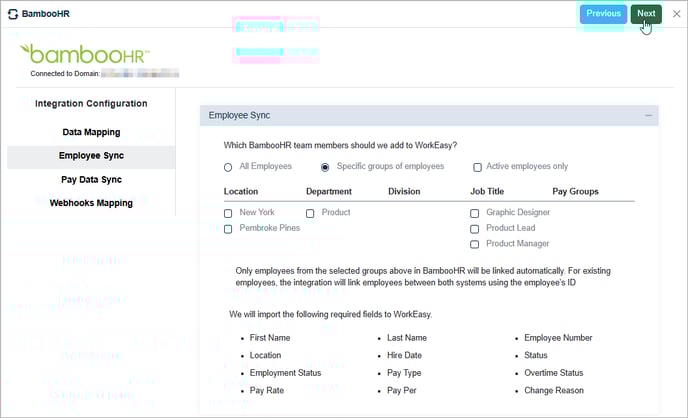This screenshot has height=418, width=688.
Task: Open the Pay Data Sync section
Action: (91, 179)
